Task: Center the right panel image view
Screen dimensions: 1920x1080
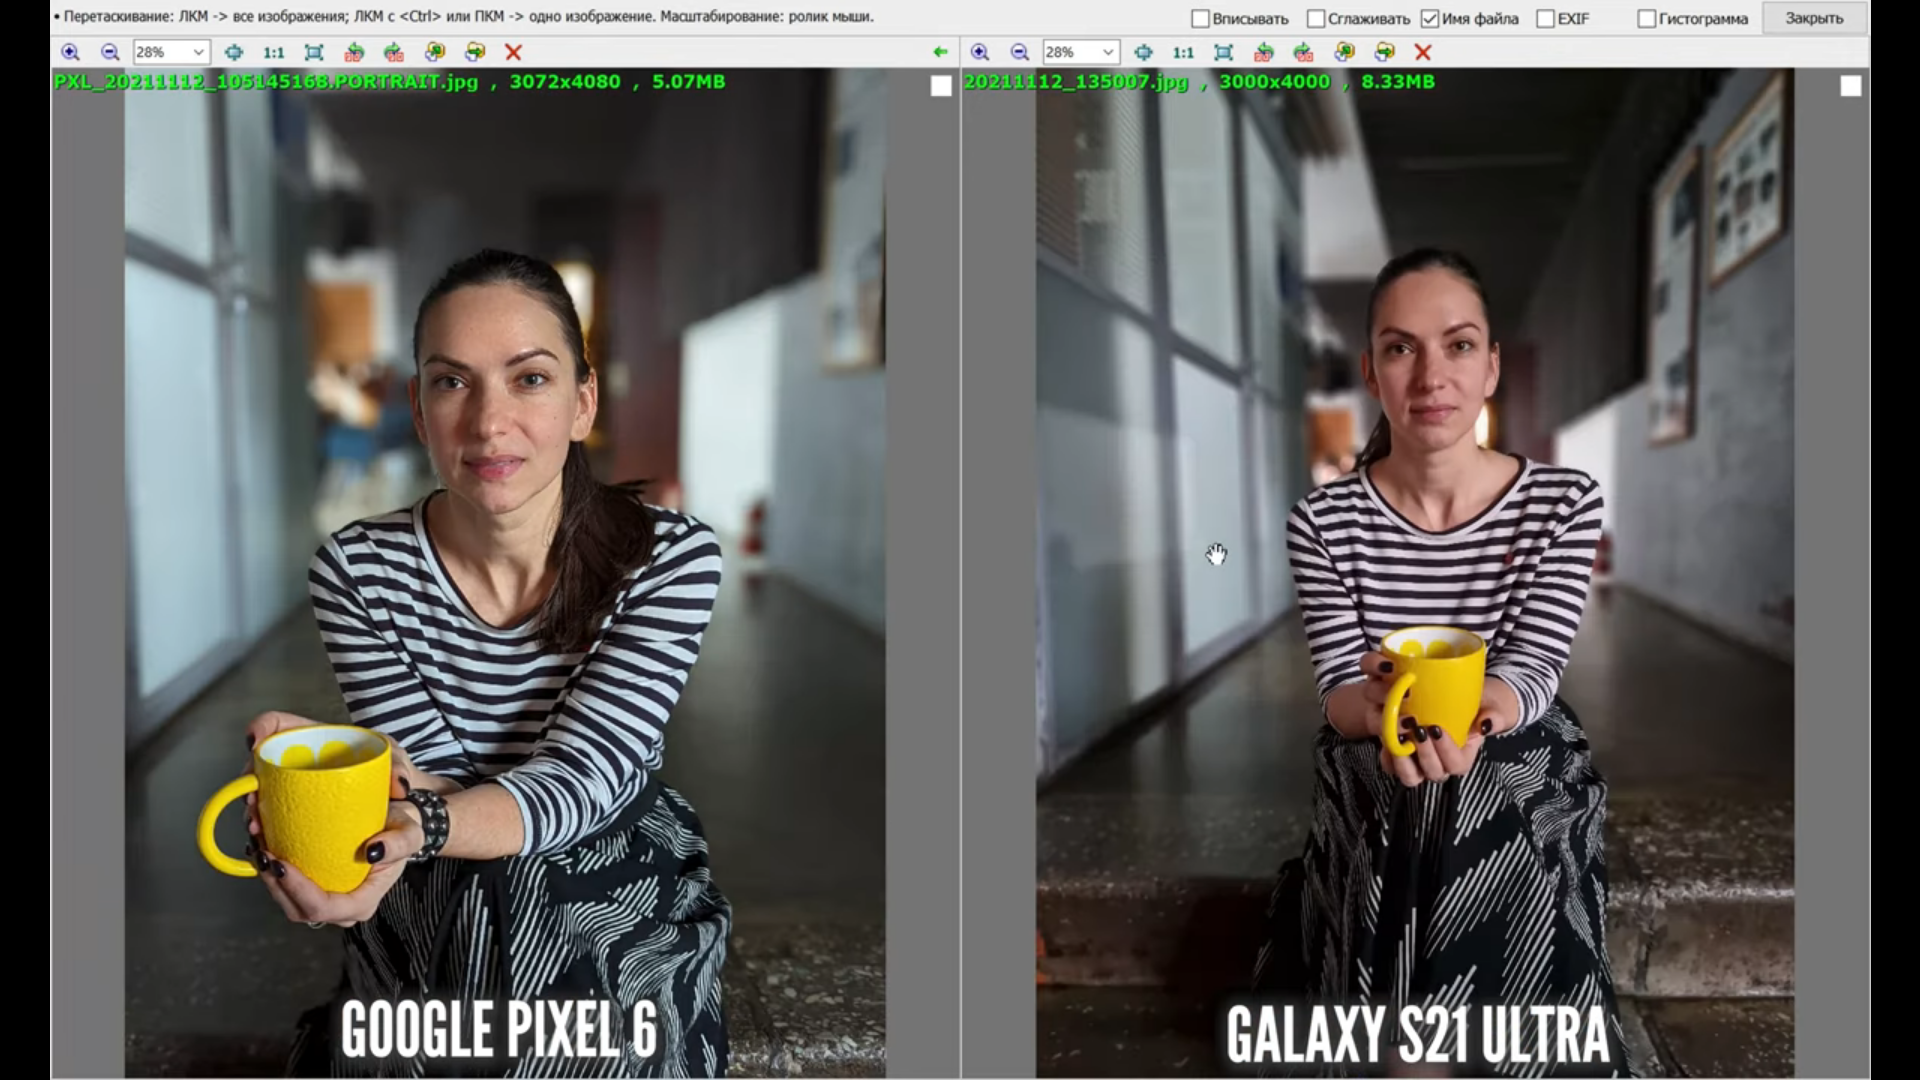Action: tap(1143, 52)
